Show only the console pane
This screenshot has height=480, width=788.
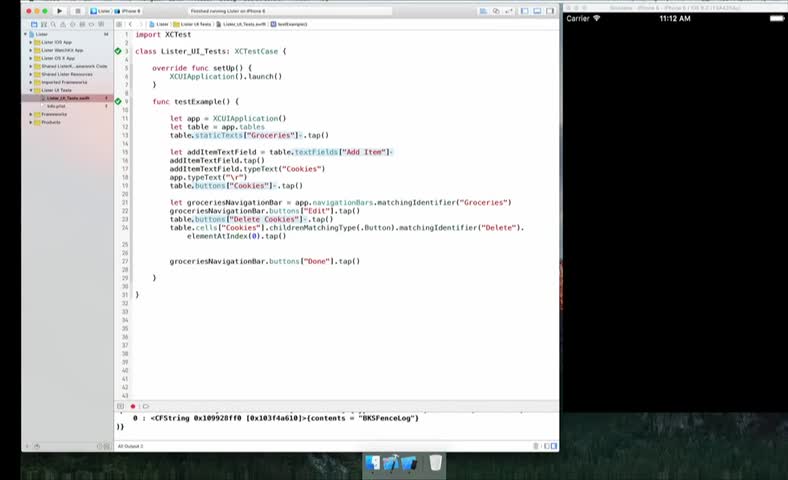coord(554,446)
